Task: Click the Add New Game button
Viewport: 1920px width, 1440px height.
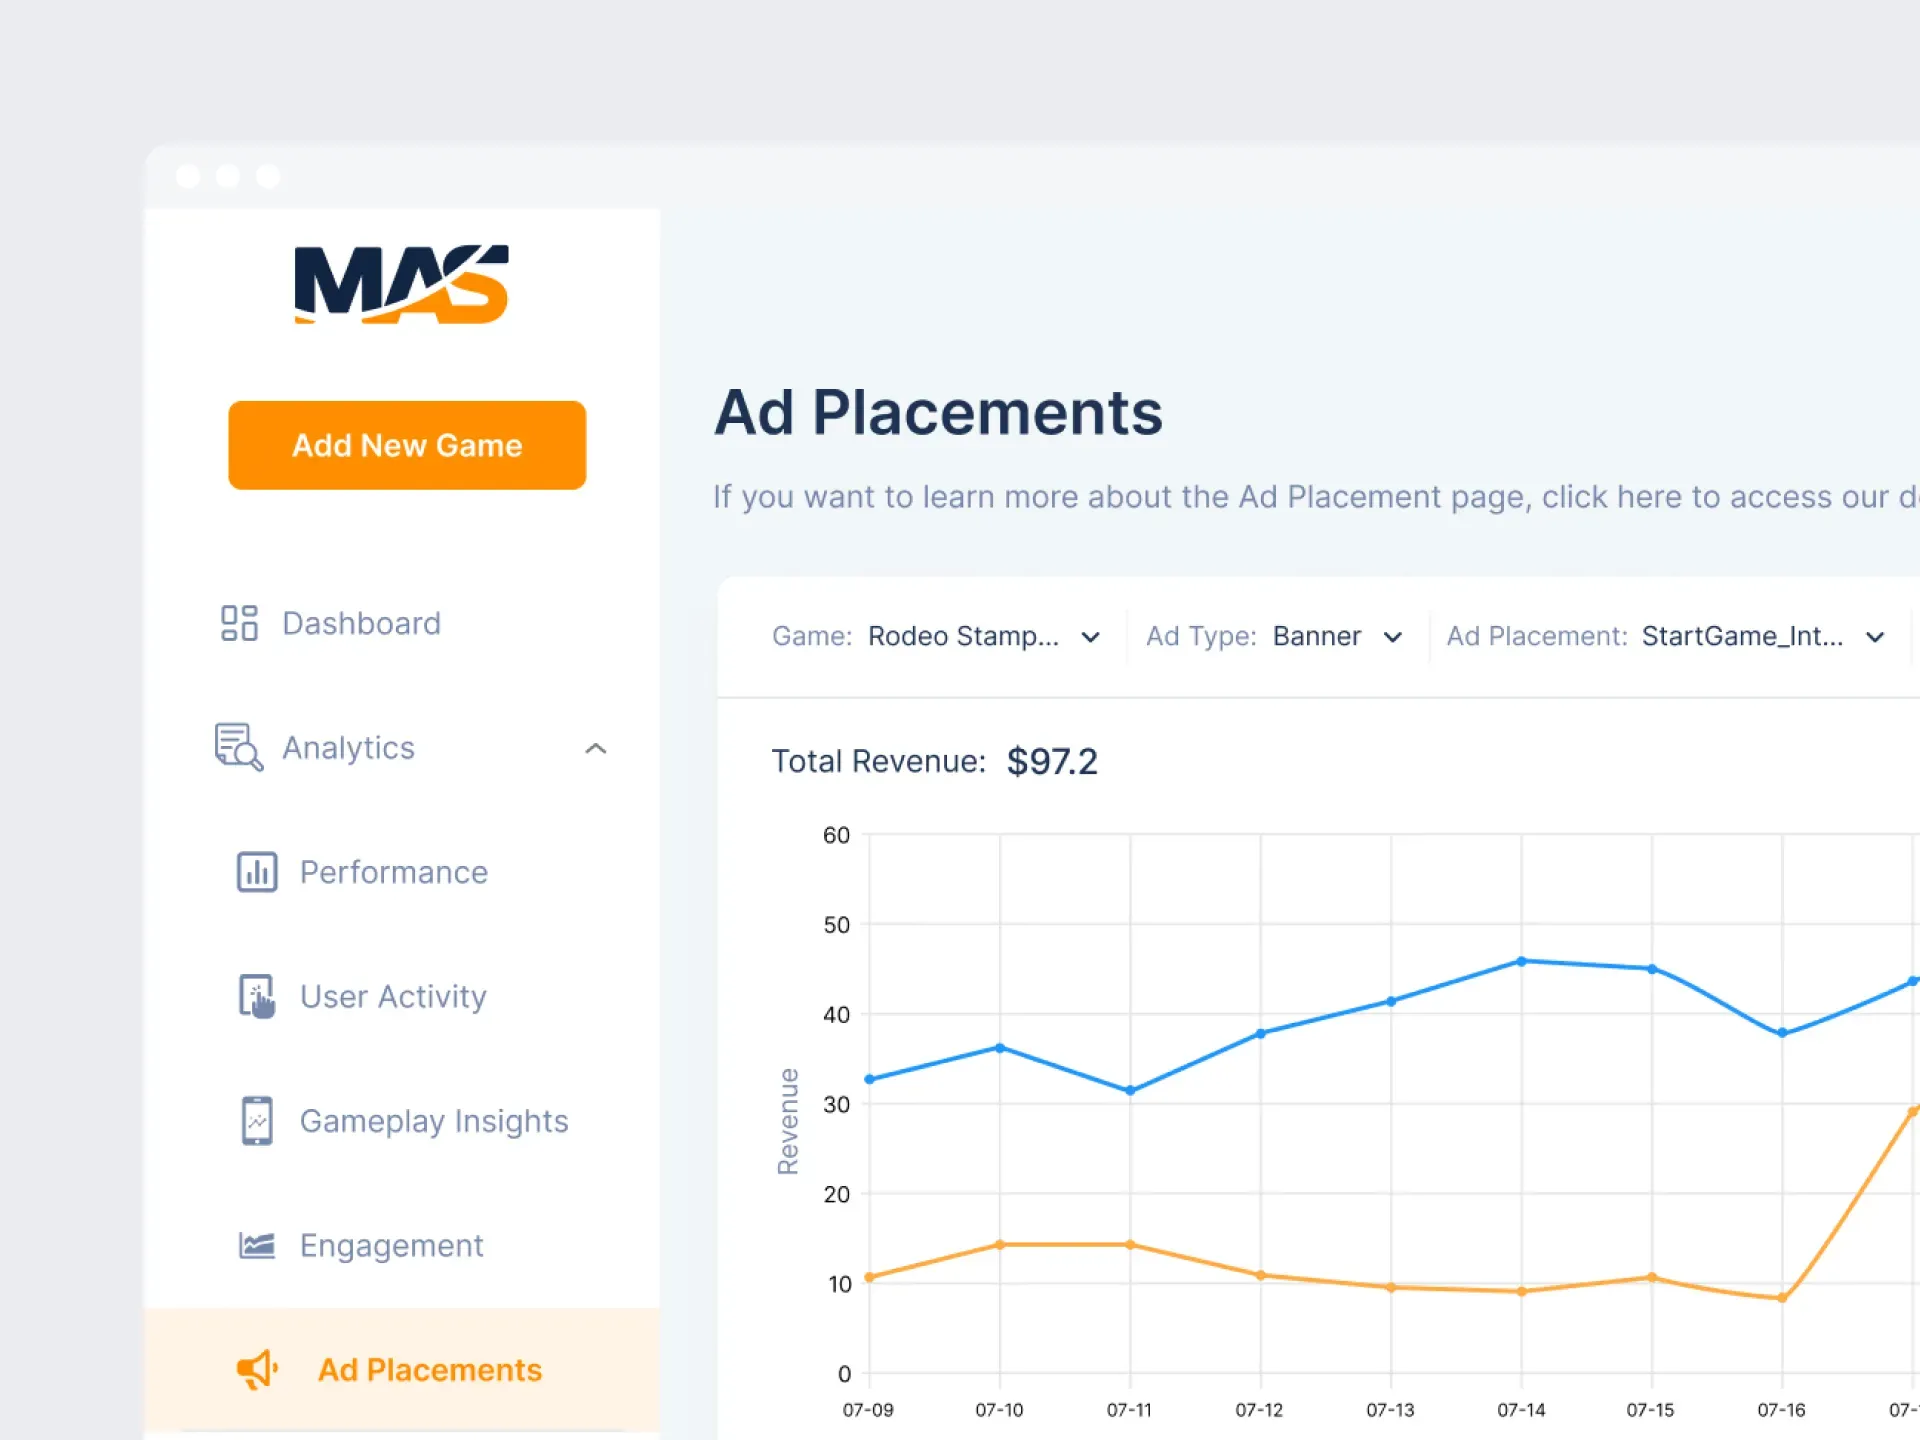Action: pyautogui.click(x=407, y=445)
